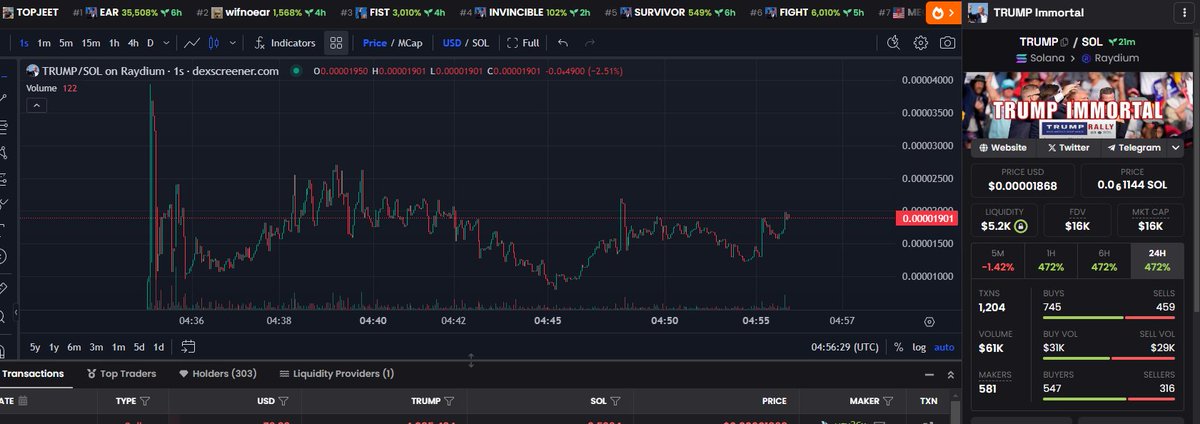Collapse transactions panel with double chevron
The height and width of the screenshot is (424, 1200).
[950, 374]
